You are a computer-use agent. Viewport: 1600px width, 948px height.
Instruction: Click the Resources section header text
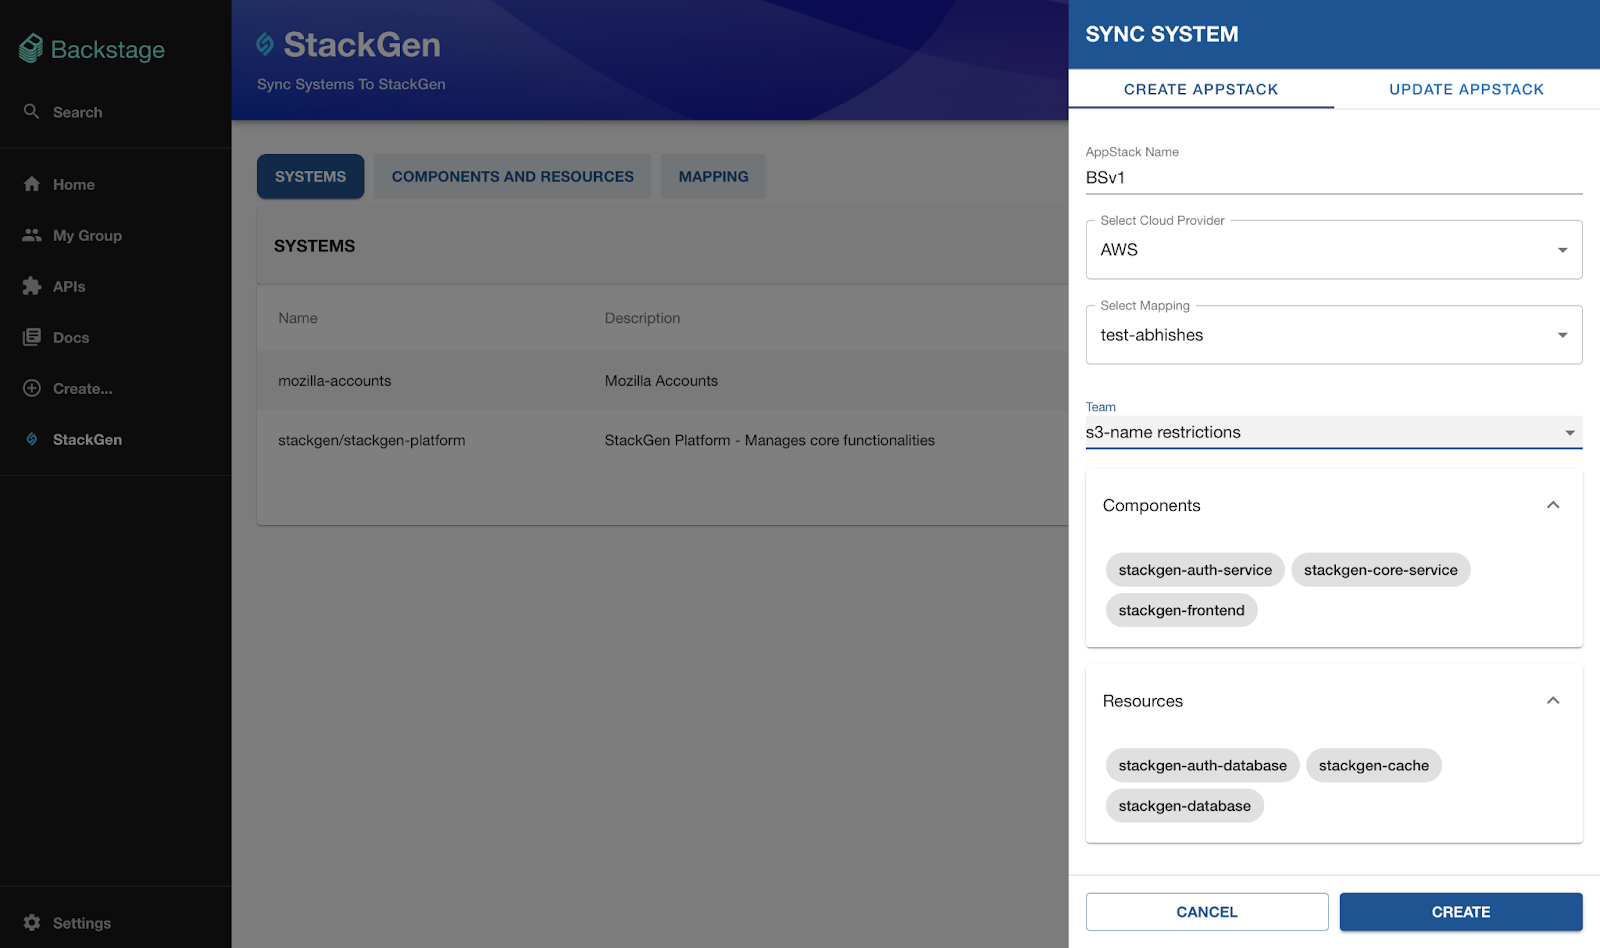(1142, 701)
